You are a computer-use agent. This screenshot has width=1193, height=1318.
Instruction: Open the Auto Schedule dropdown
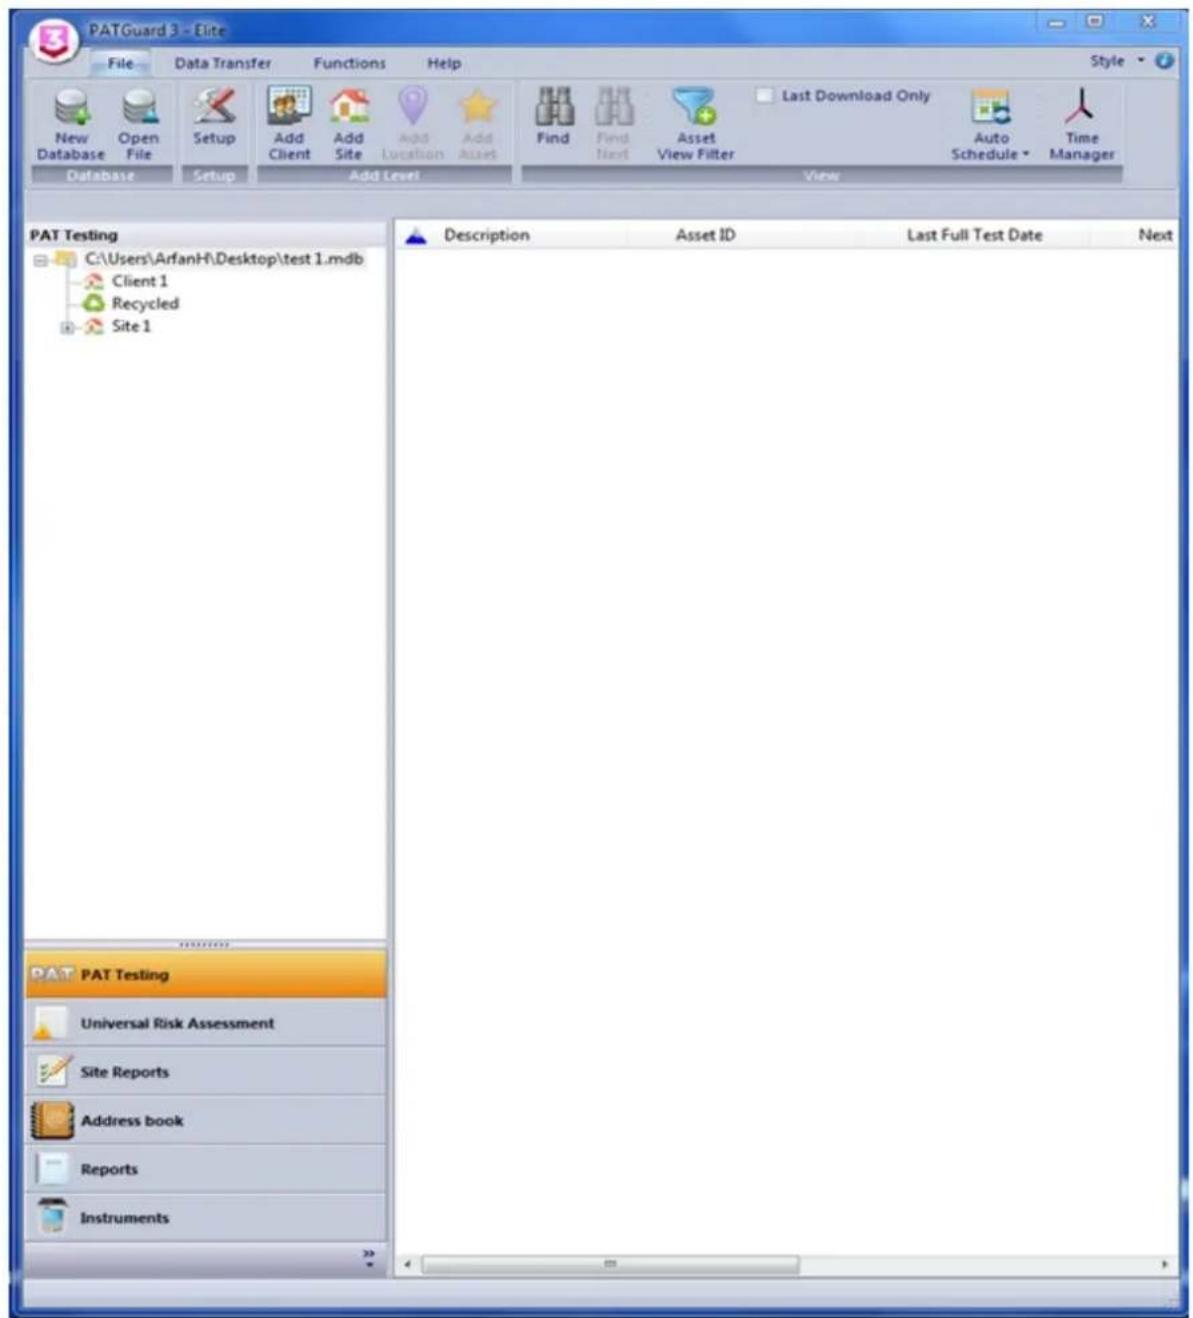tap(990, 125)
